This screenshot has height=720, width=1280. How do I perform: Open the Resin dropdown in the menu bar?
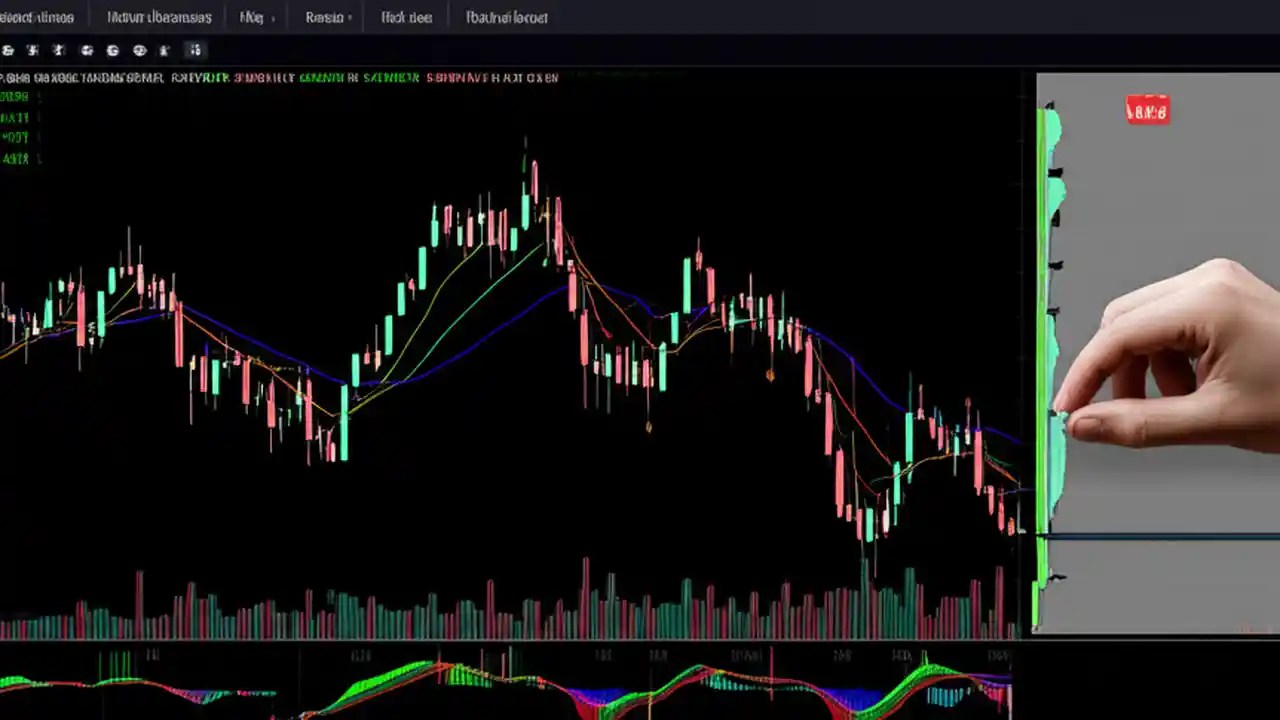[327, 17]
